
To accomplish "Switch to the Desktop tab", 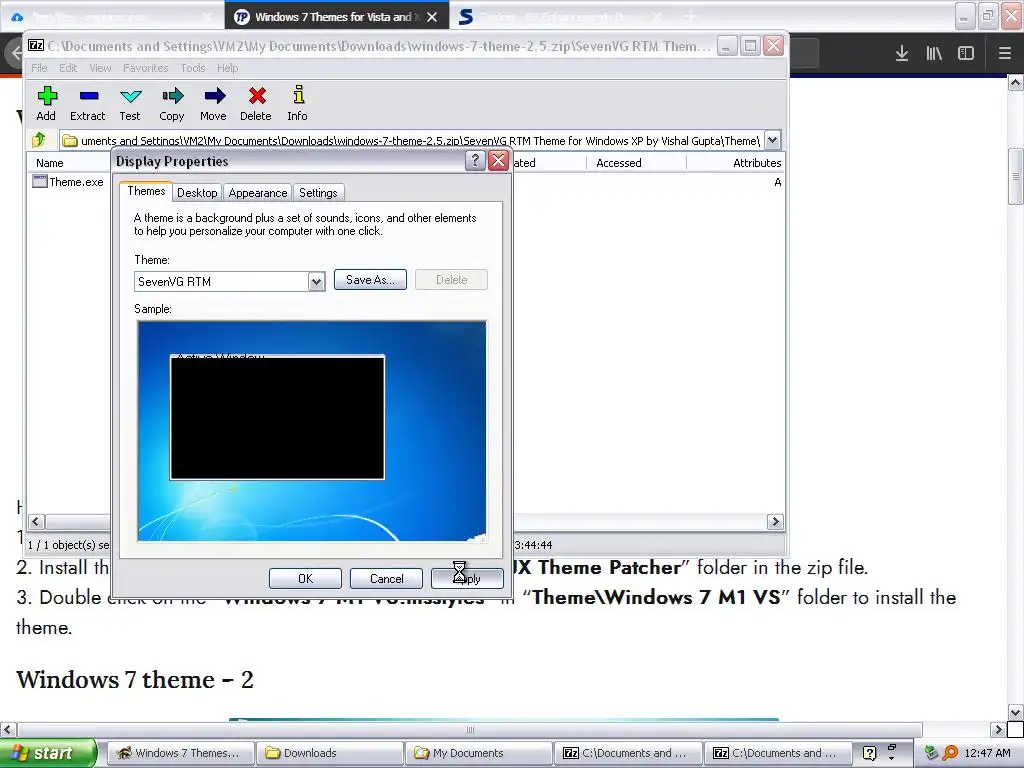I will coord(197,193).
